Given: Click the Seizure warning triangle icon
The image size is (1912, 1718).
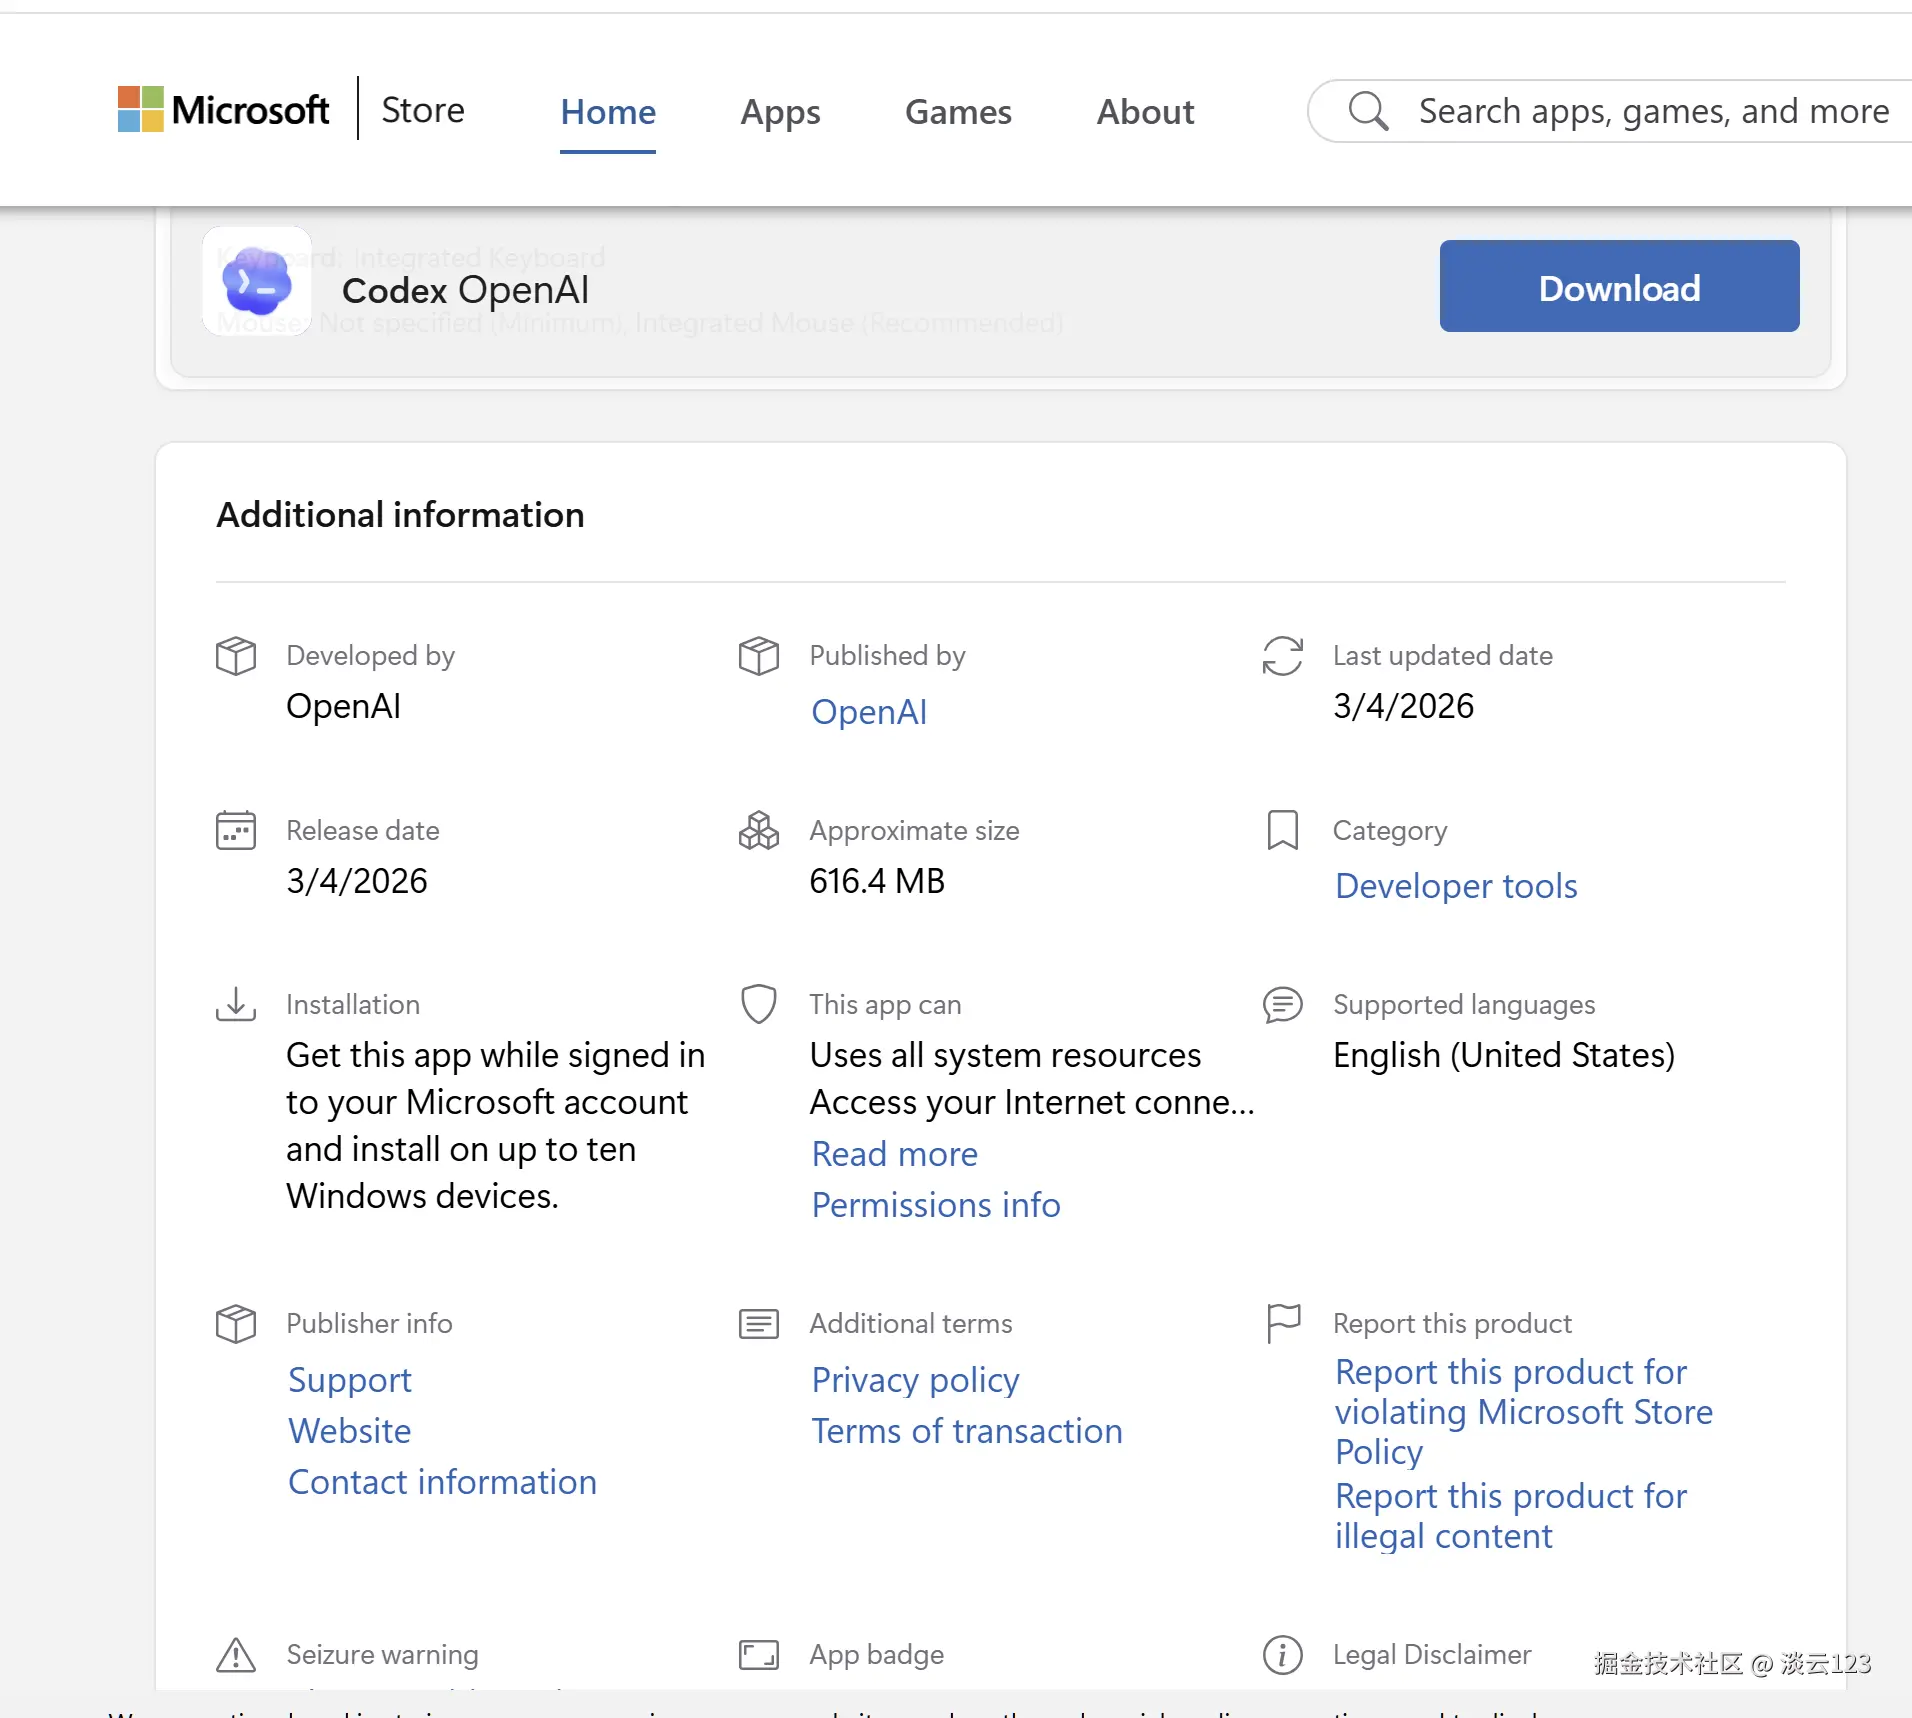Looking at the screenshot, I should coord(236,1655).
